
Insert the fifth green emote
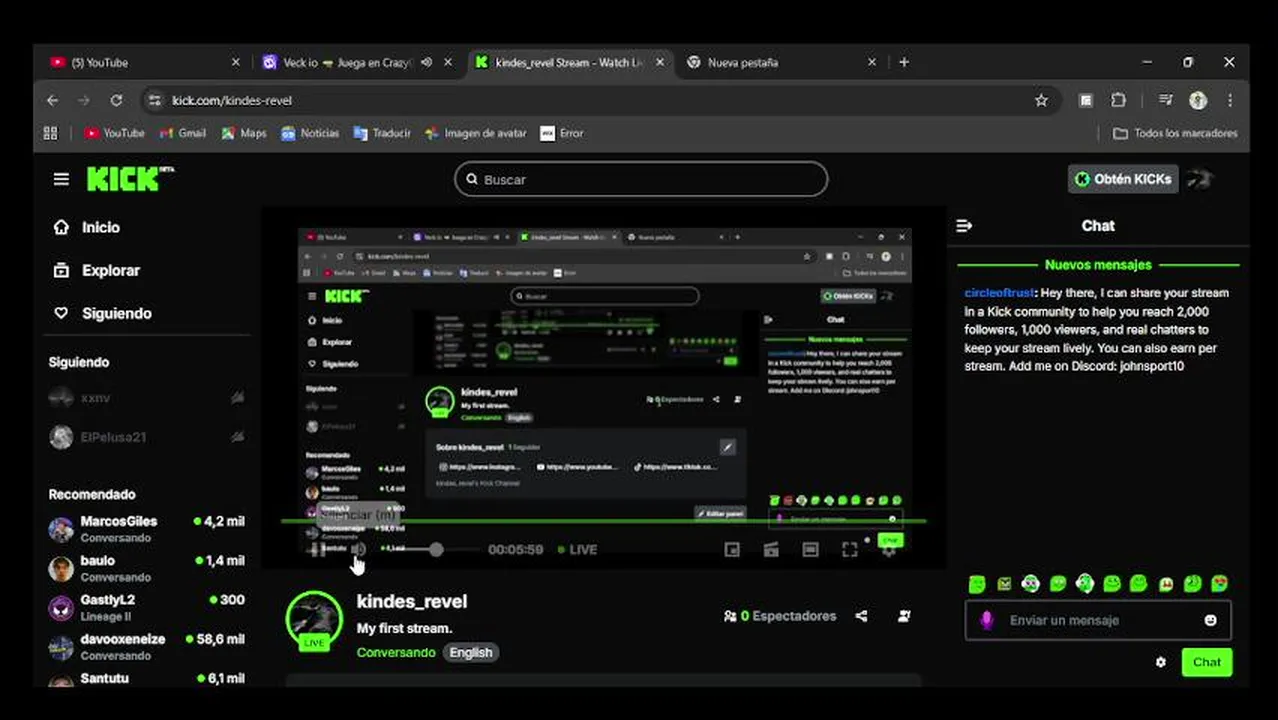coord(1085,584)
